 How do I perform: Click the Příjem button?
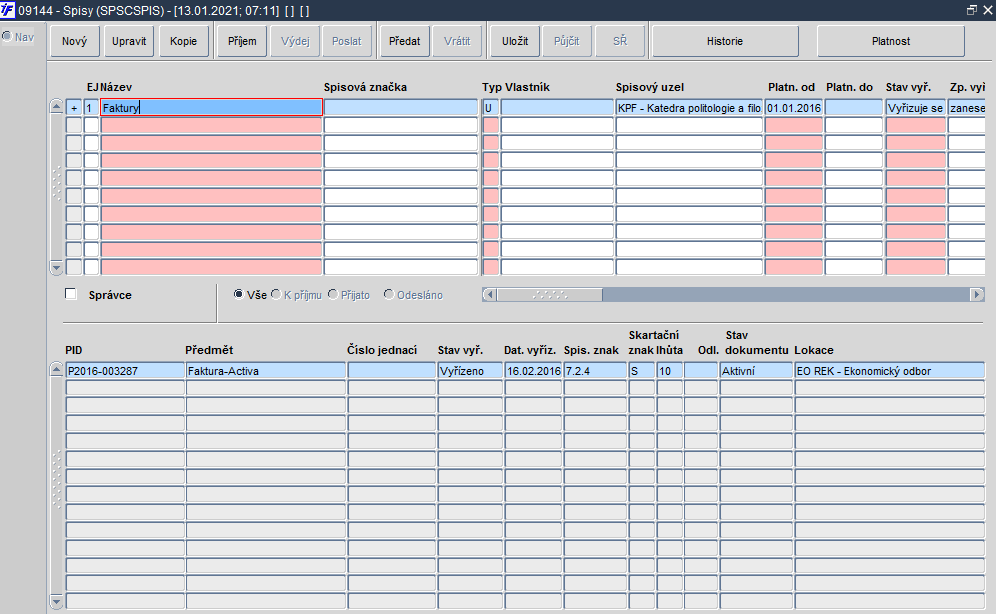click(x=242, y=41)
